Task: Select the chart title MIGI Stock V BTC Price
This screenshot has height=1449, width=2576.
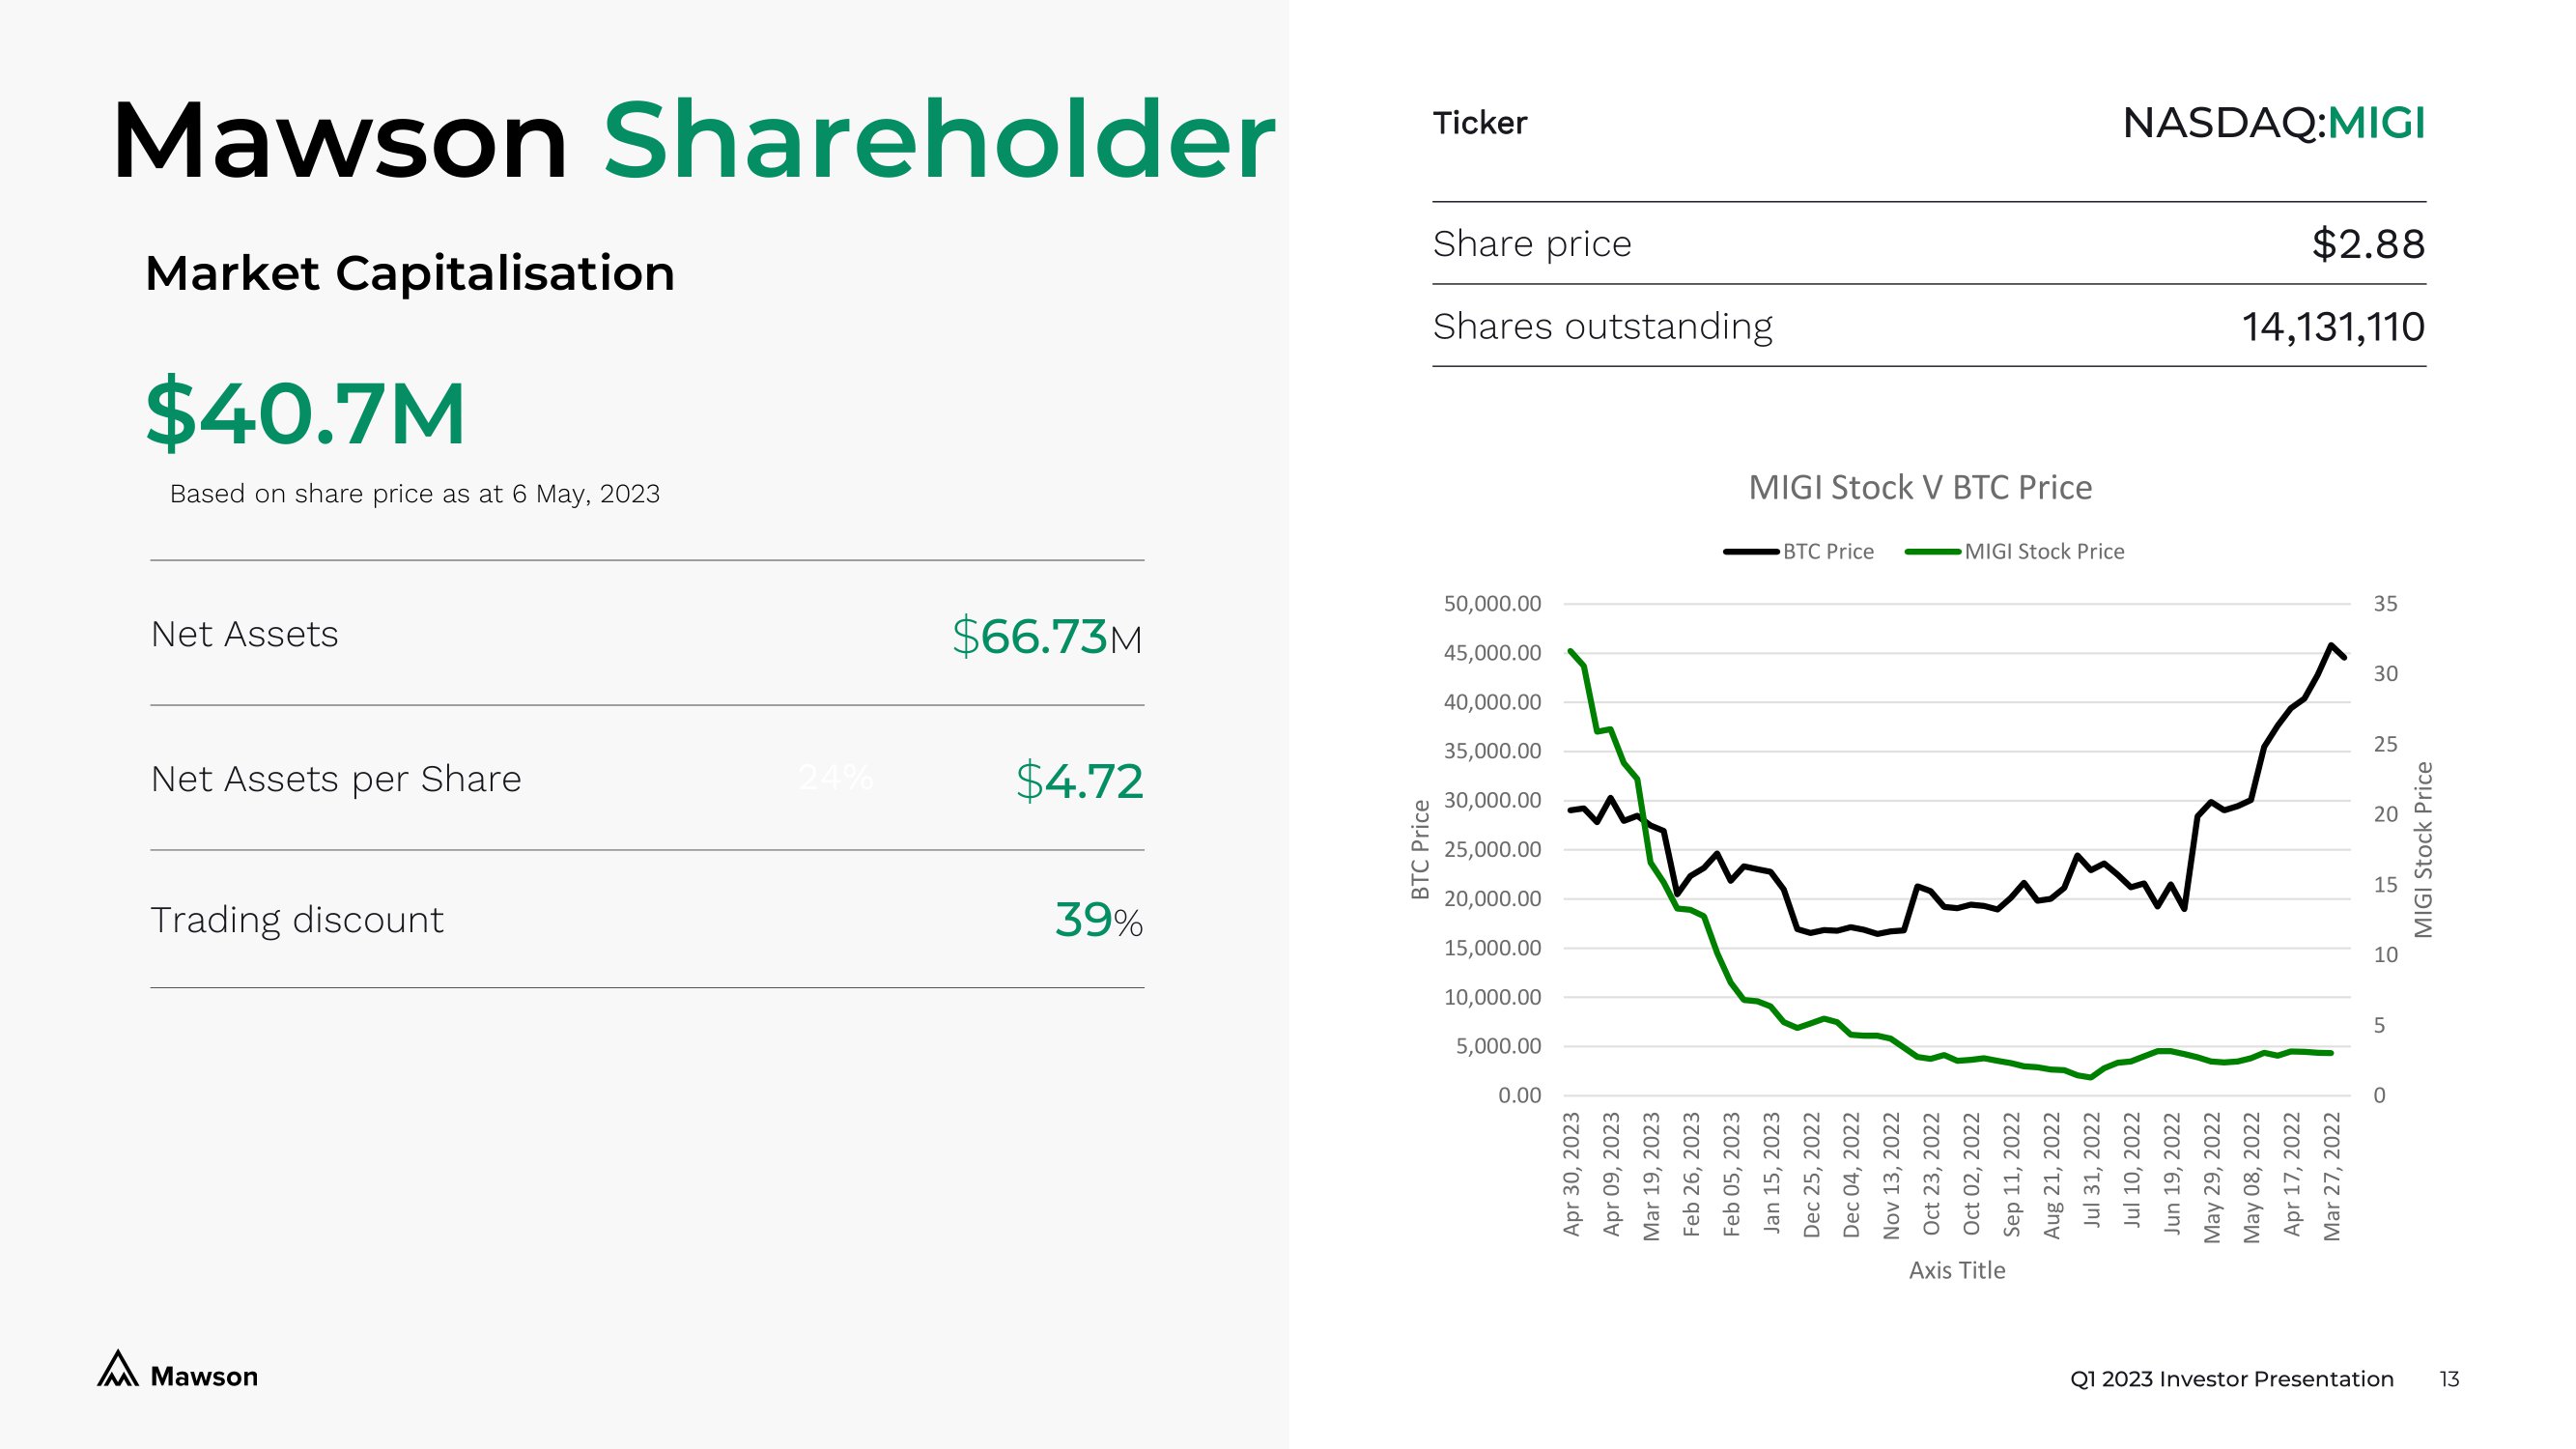Action: point(1919,488)
